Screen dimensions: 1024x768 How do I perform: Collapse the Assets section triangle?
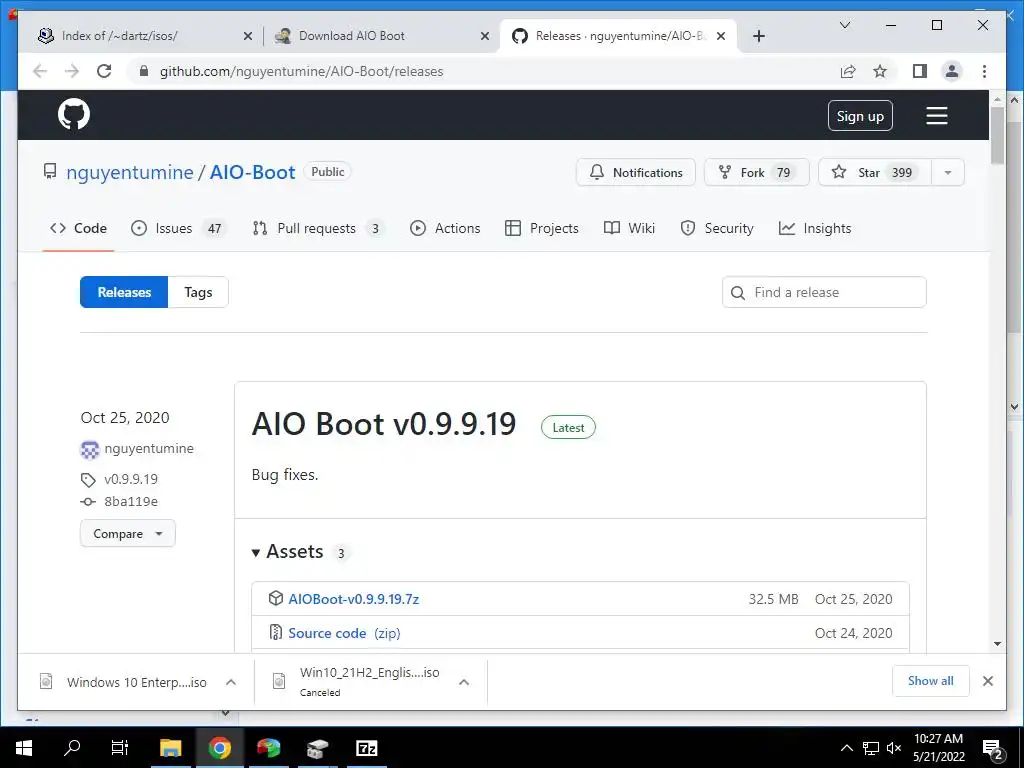[x=256, y=552]
